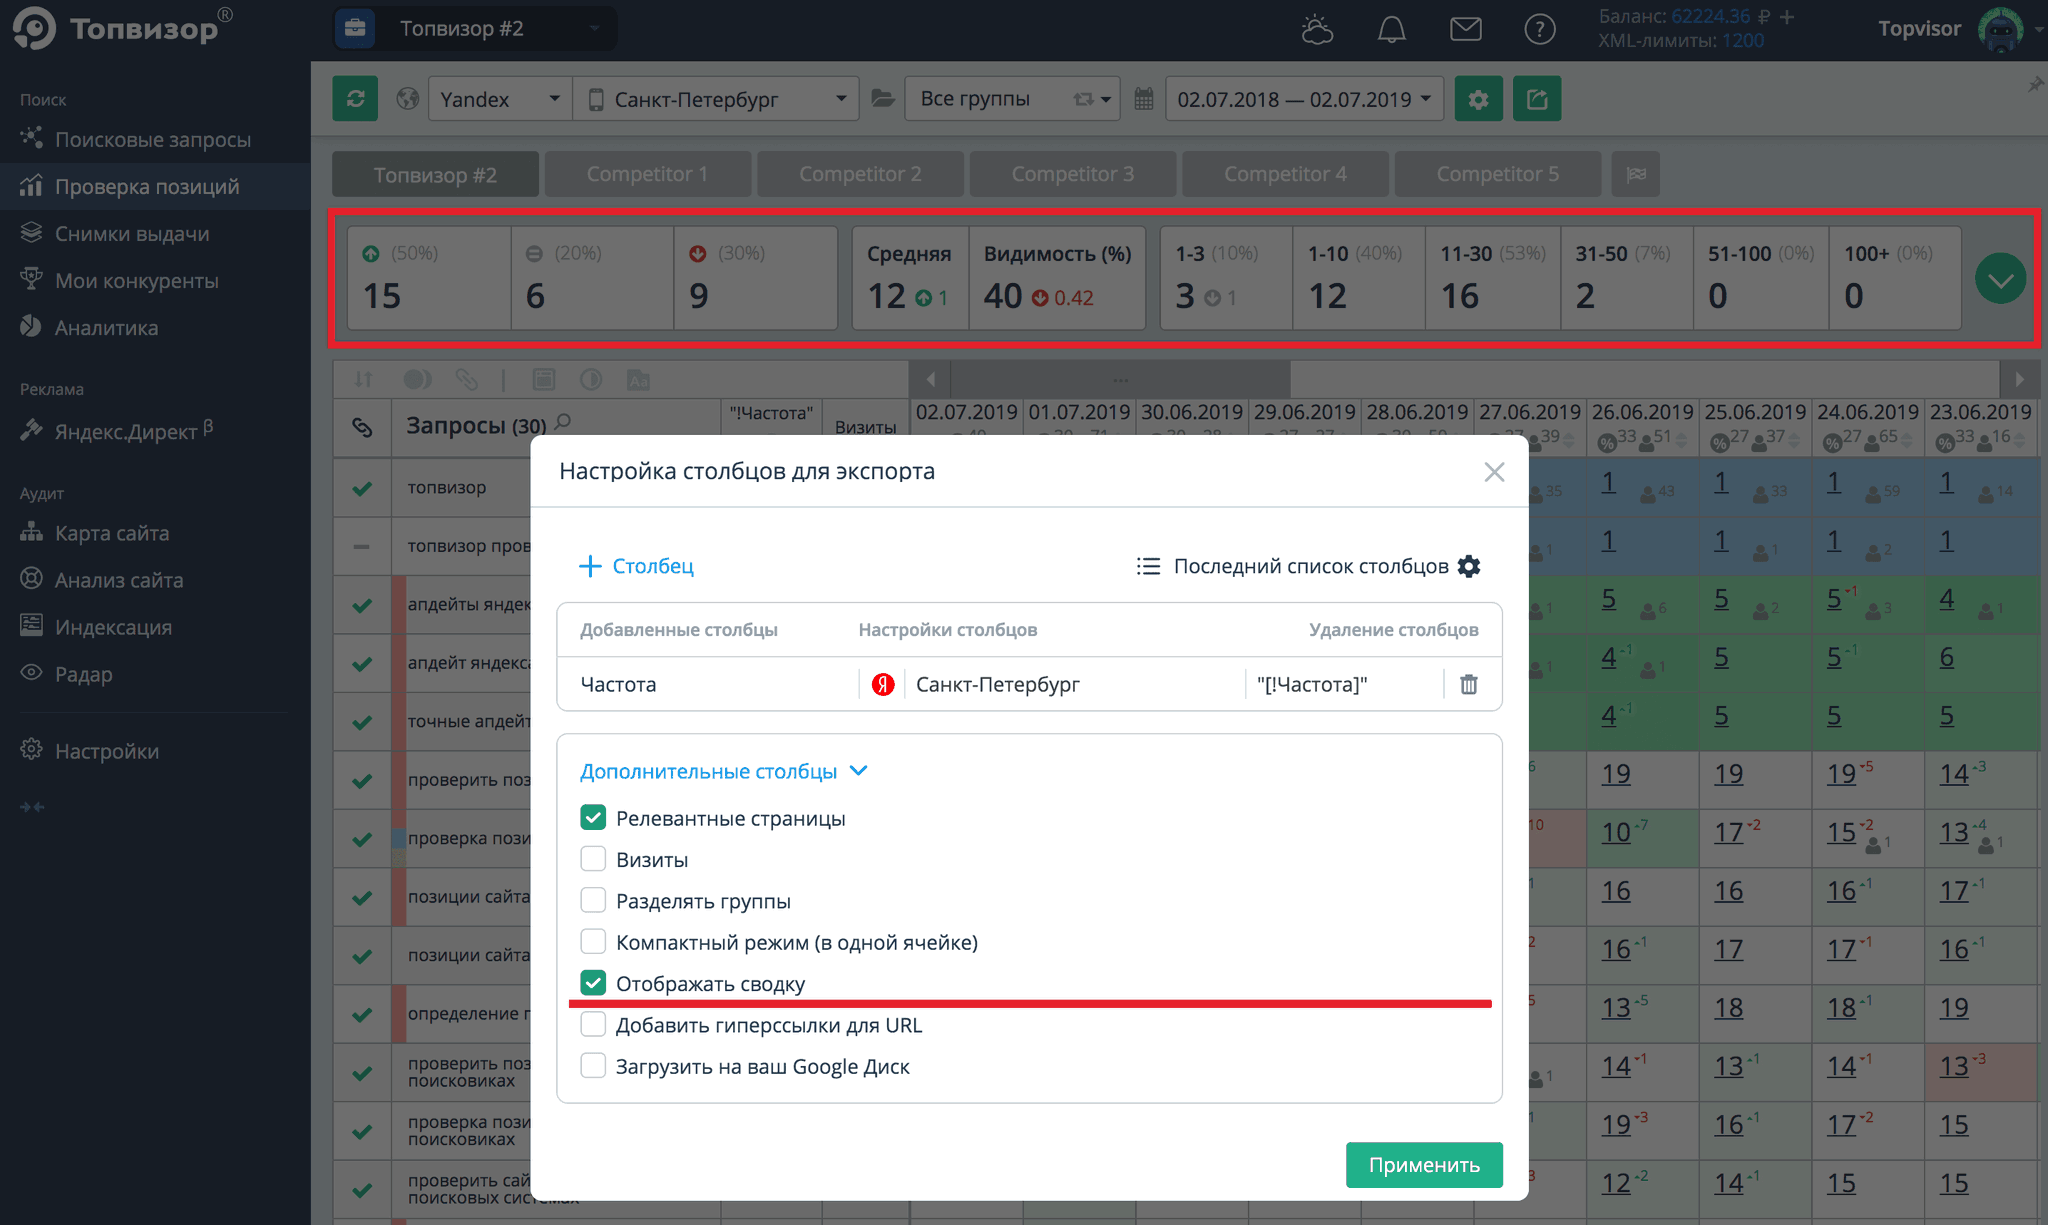Click the green refresh positions icon

click(x=355, y=99)
